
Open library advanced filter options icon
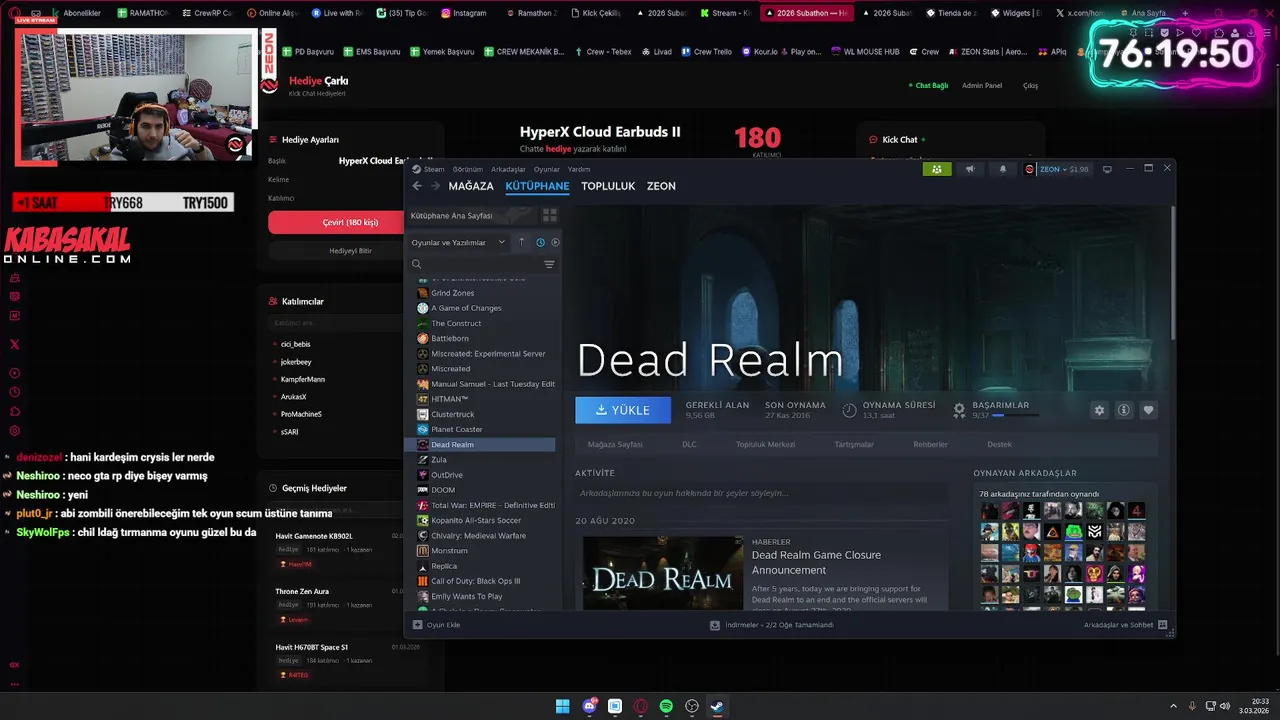coord(549,264)
